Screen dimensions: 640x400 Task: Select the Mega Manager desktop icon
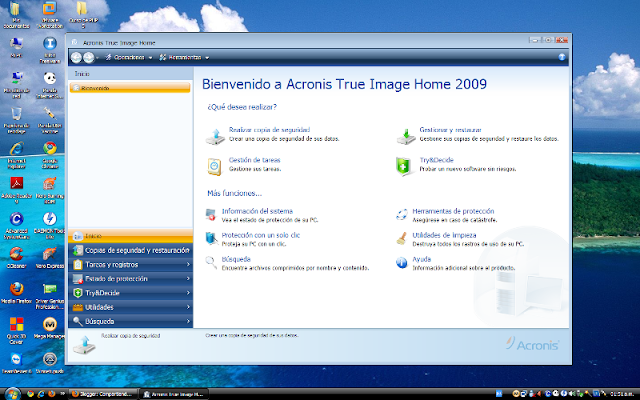[50, 328]
